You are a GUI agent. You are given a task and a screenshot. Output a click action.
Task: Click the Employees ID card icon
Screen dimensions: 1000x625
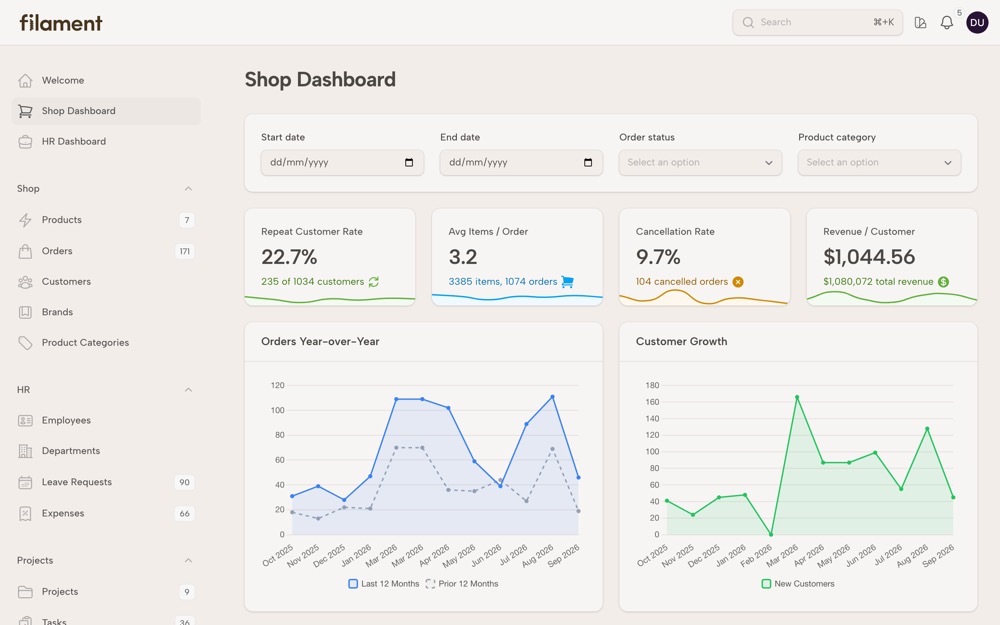(x=25, y=420)
